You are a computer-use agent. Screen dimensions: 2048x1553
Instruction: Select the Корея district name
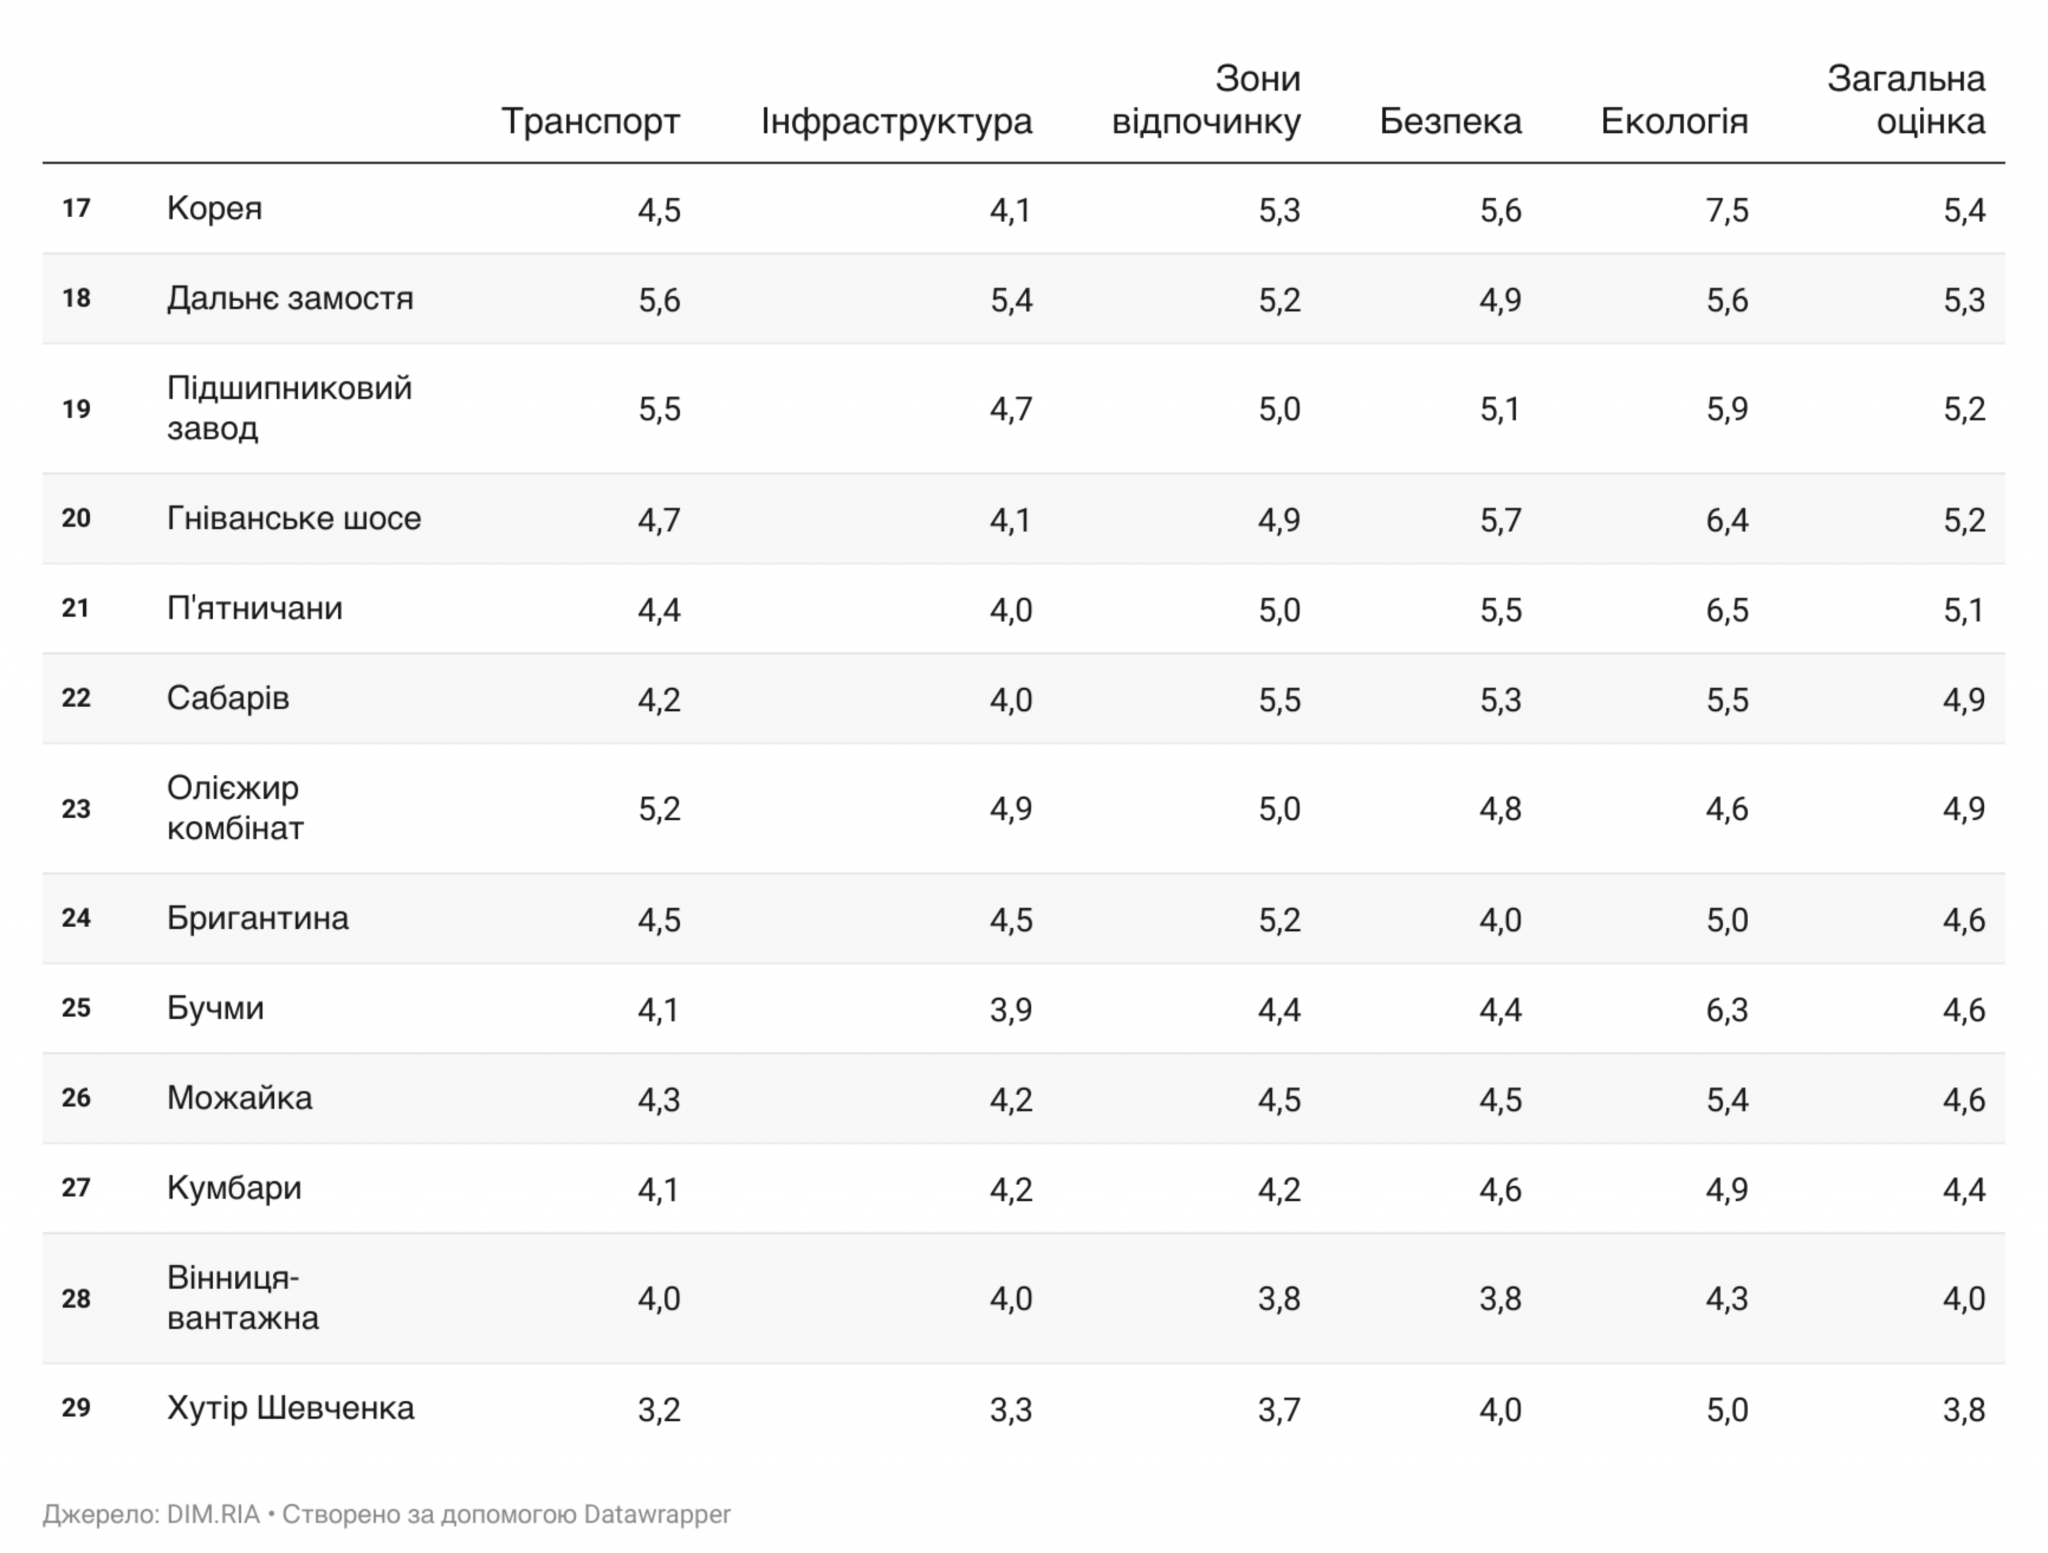pos(214,208)
